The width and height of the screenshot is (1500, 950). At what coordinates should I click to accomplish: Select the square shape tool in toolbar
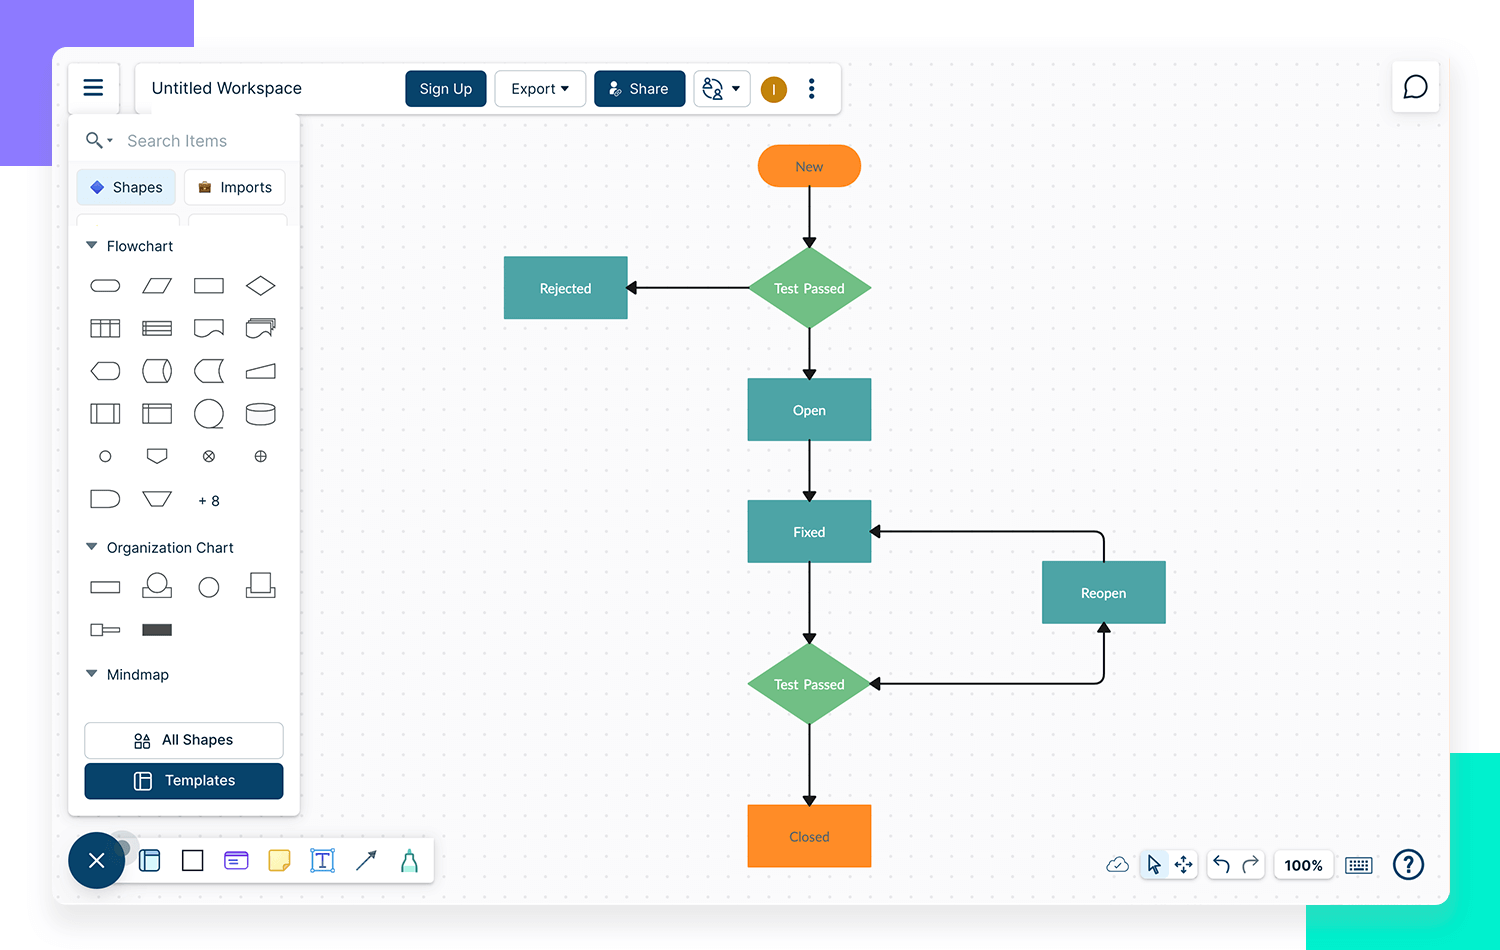click(x=193, y=860)
